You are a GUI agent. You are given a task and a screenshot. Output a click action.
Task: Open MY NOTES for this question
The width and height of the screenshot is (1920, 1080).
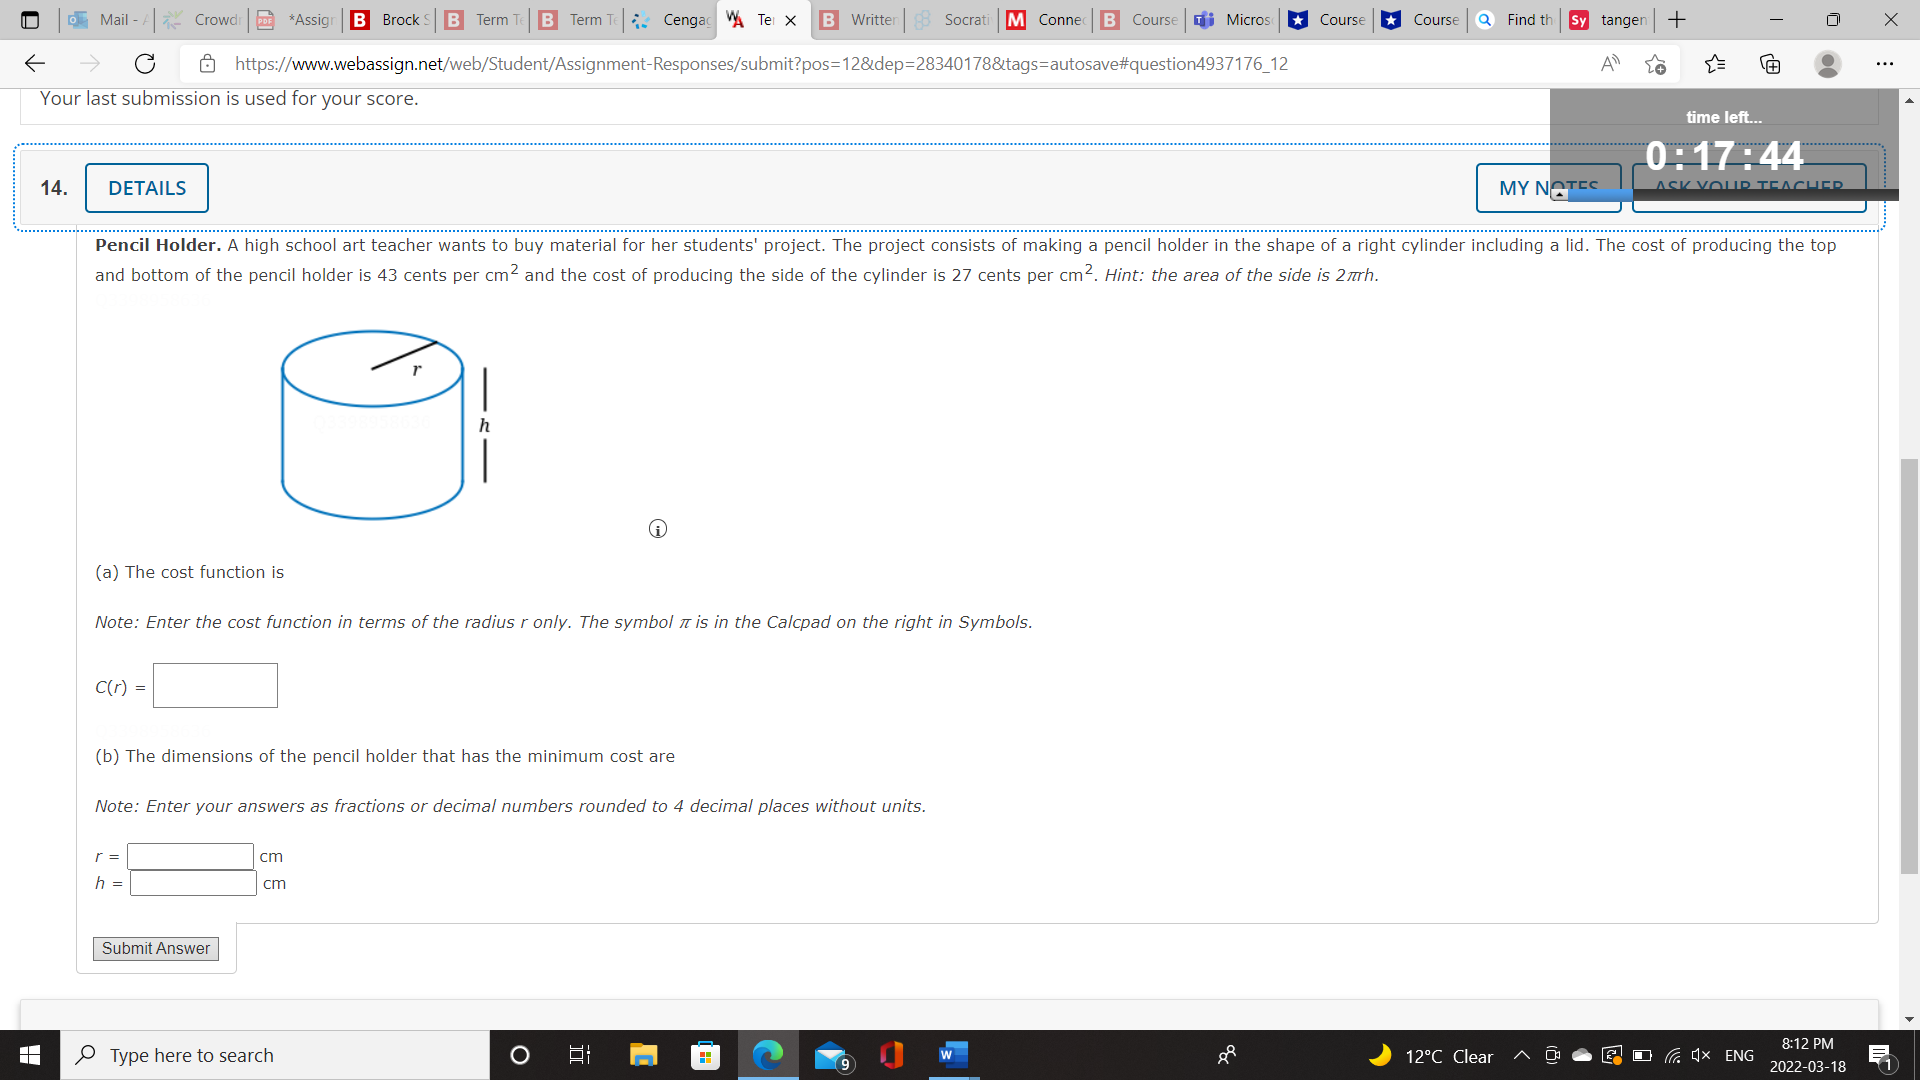pos(1548,187)
